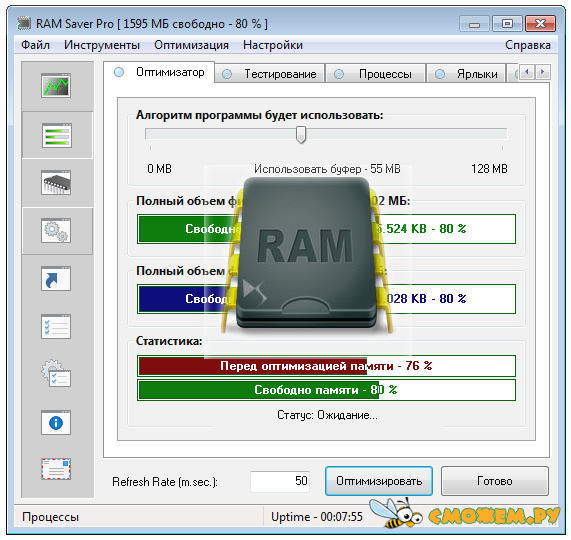The width and height of the screenshot is (571, 540).
Task: Click the Готово button
Action: [x=495, y=481]
